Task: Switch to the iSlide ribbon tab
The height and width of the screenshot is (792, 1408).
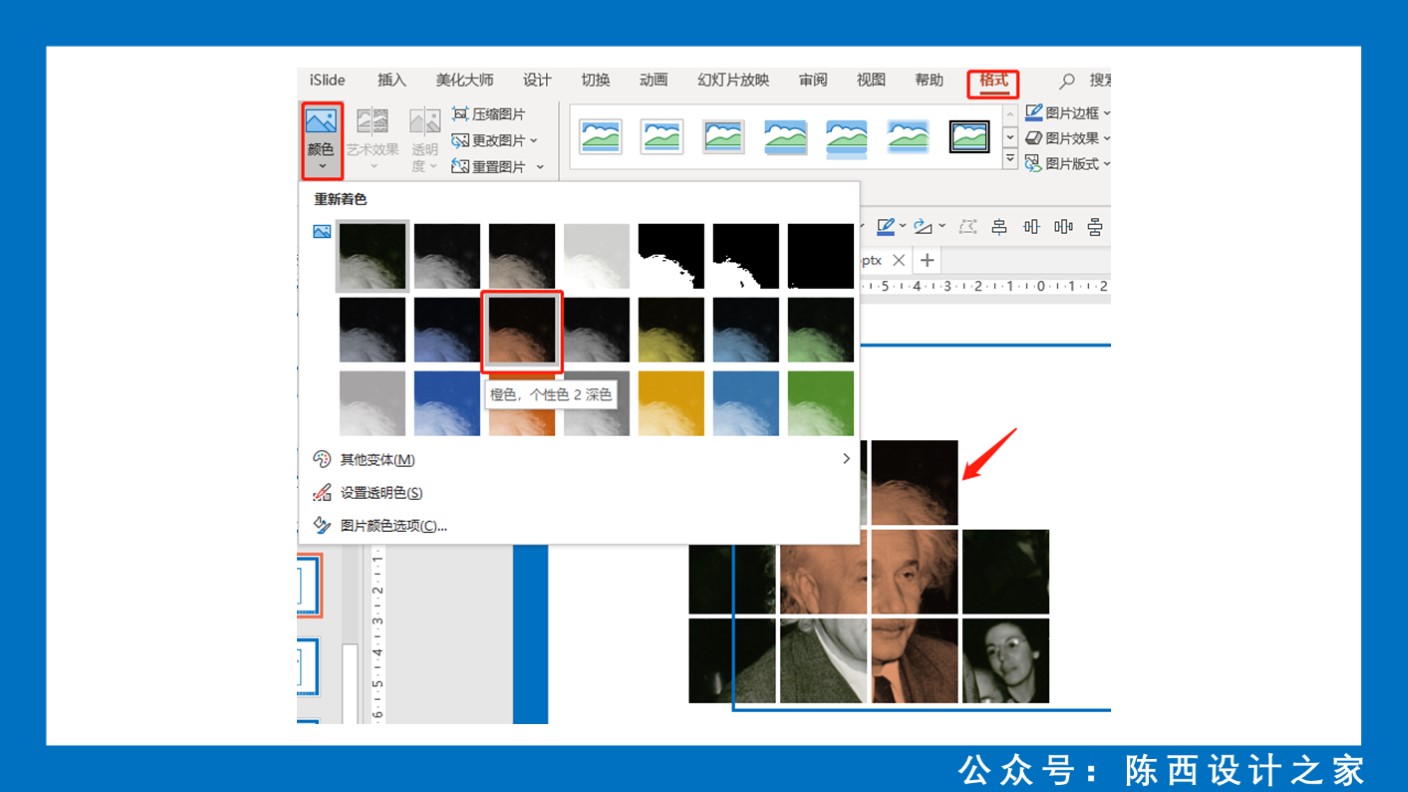Action: point(327,80)
